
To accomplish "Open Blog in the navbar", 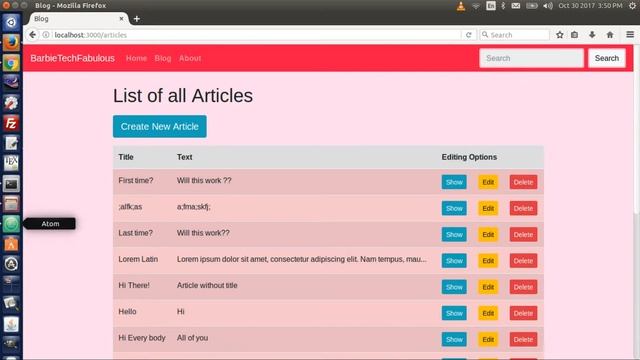I will tap(163, 58).
